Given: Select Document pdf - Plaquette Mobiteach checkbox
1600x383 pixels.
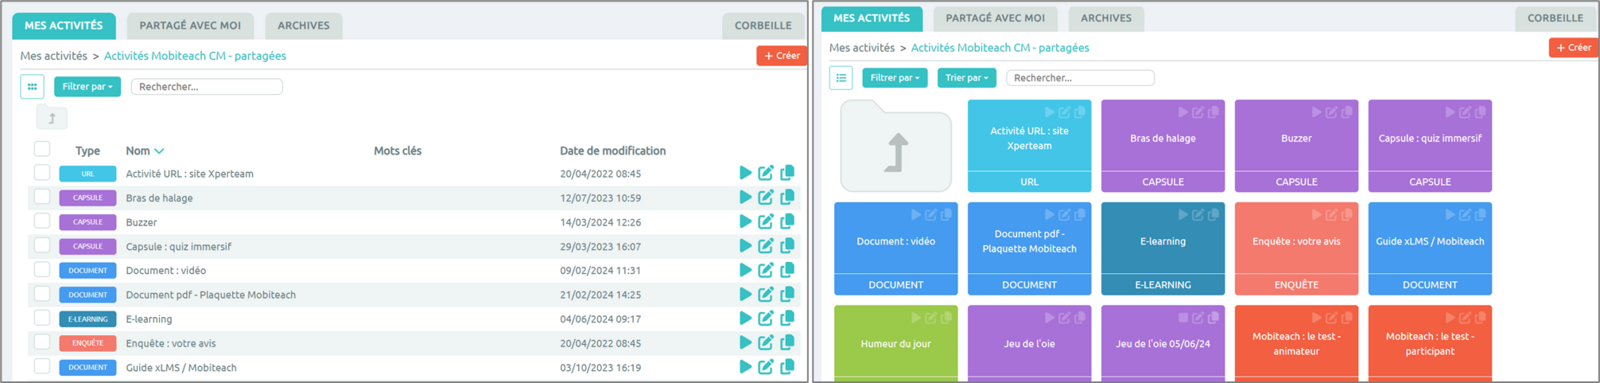Looking at the screenshot, I should 42,293.
